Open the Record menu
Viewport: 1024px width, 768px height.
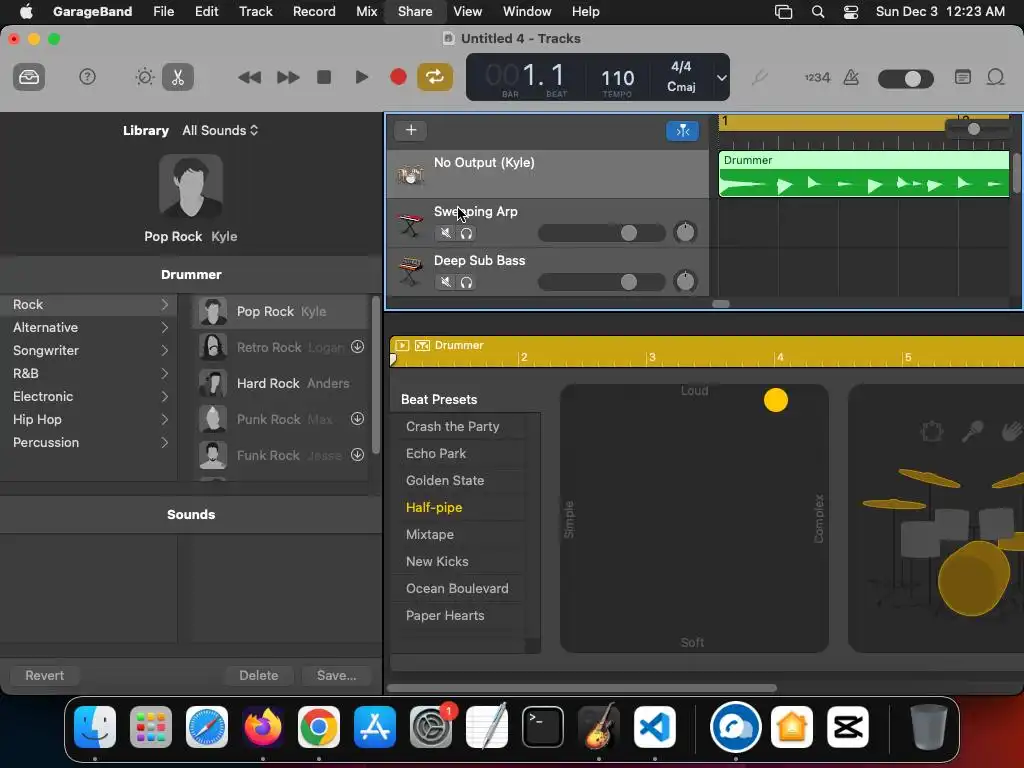tap(314, 11)
